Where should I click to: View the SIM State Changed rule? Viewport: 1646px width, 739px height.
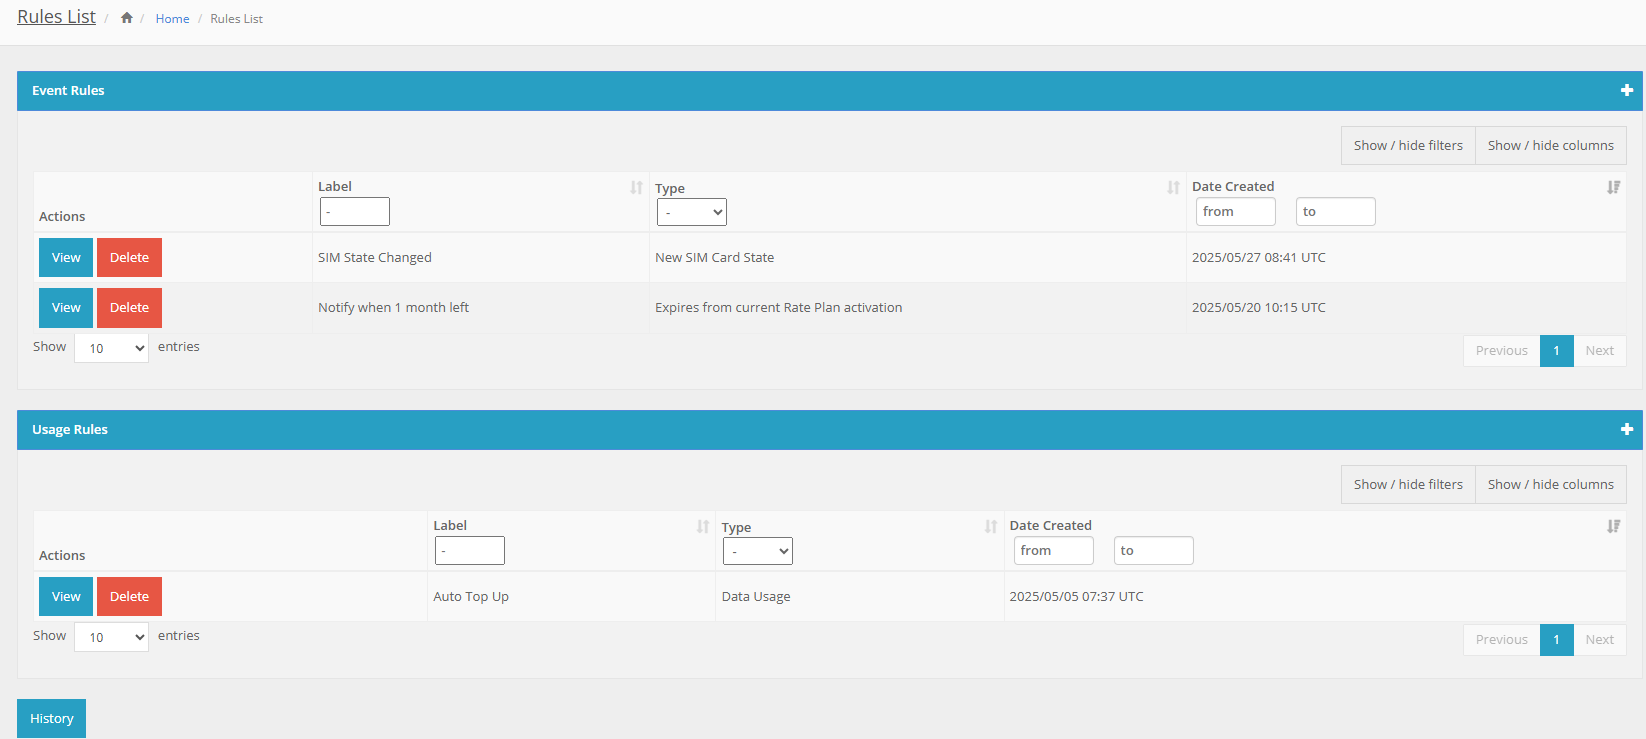pos(66,257)
